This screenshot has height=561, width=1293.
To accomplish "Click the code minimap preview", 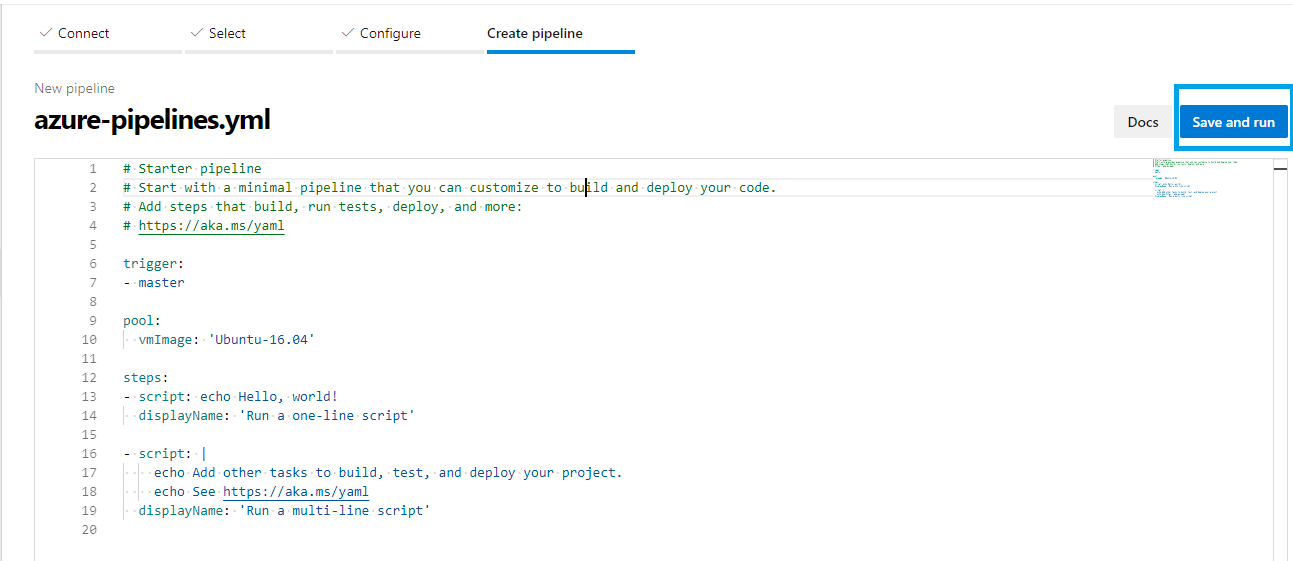I will [1194, 178].
